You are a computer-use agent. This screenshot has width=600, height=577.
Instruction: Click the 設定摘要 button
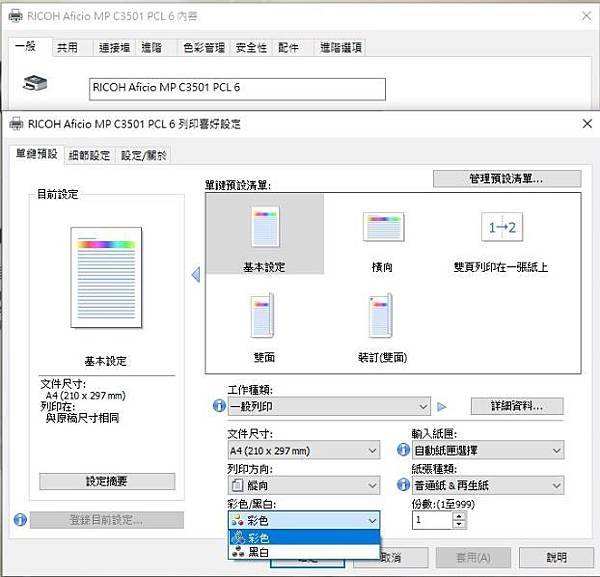tap(107, 481)
